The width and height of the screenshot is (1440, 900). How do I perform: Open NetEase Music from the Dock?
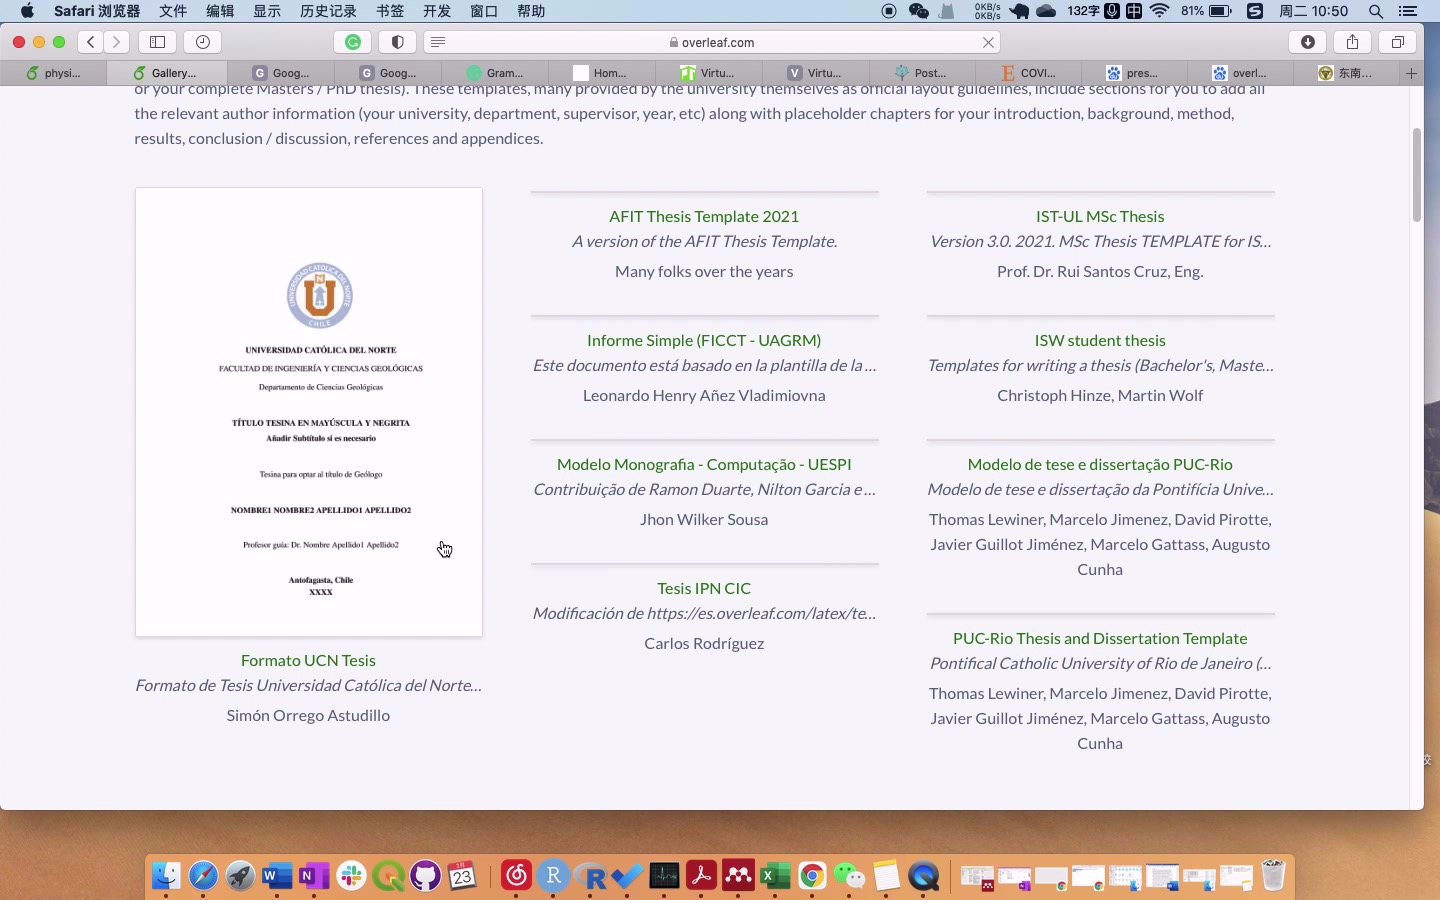pos(516,877)
